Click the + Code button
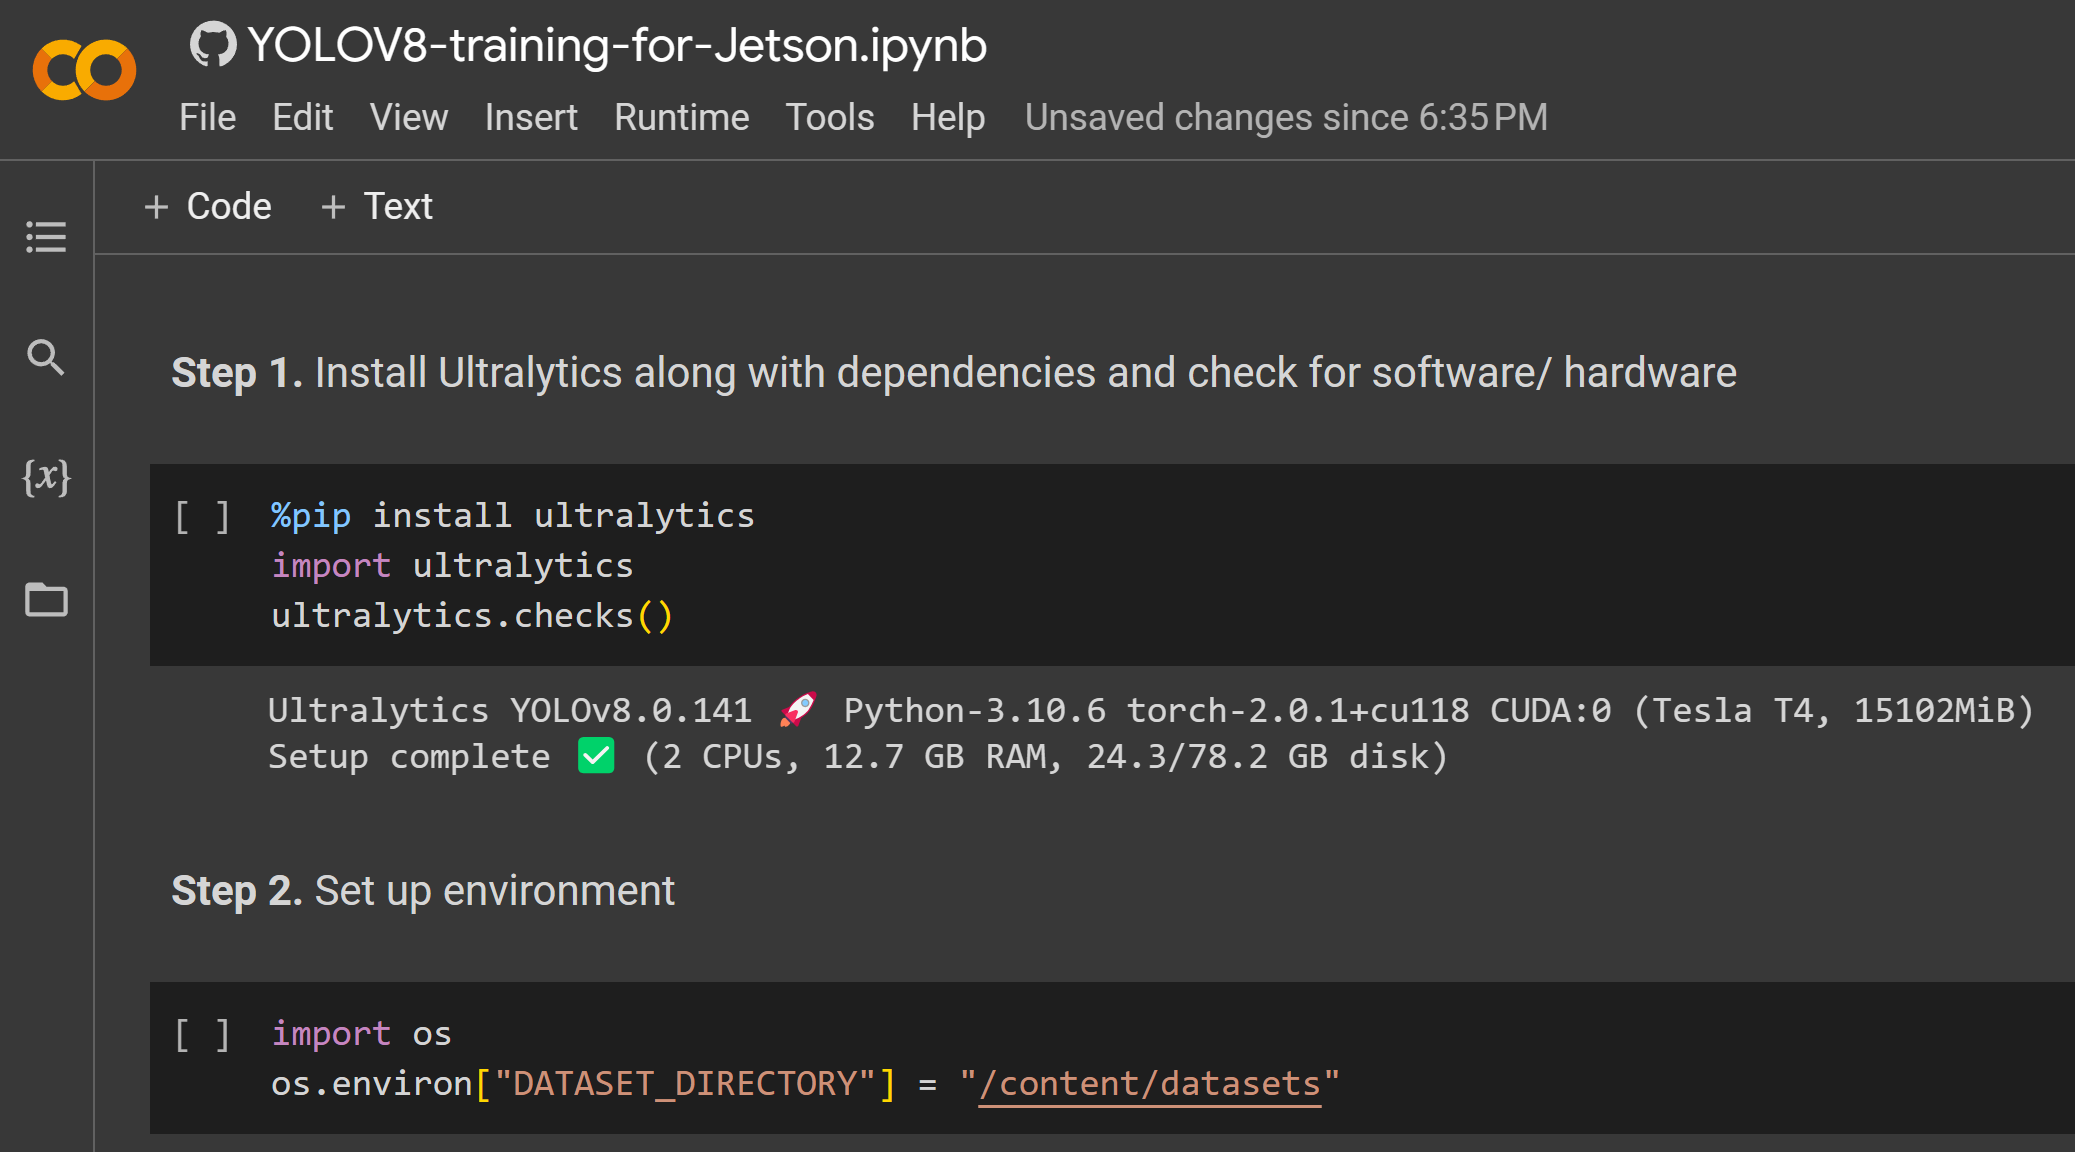This screenshot has height=1152, width=2075. click(x=208, y=204)
